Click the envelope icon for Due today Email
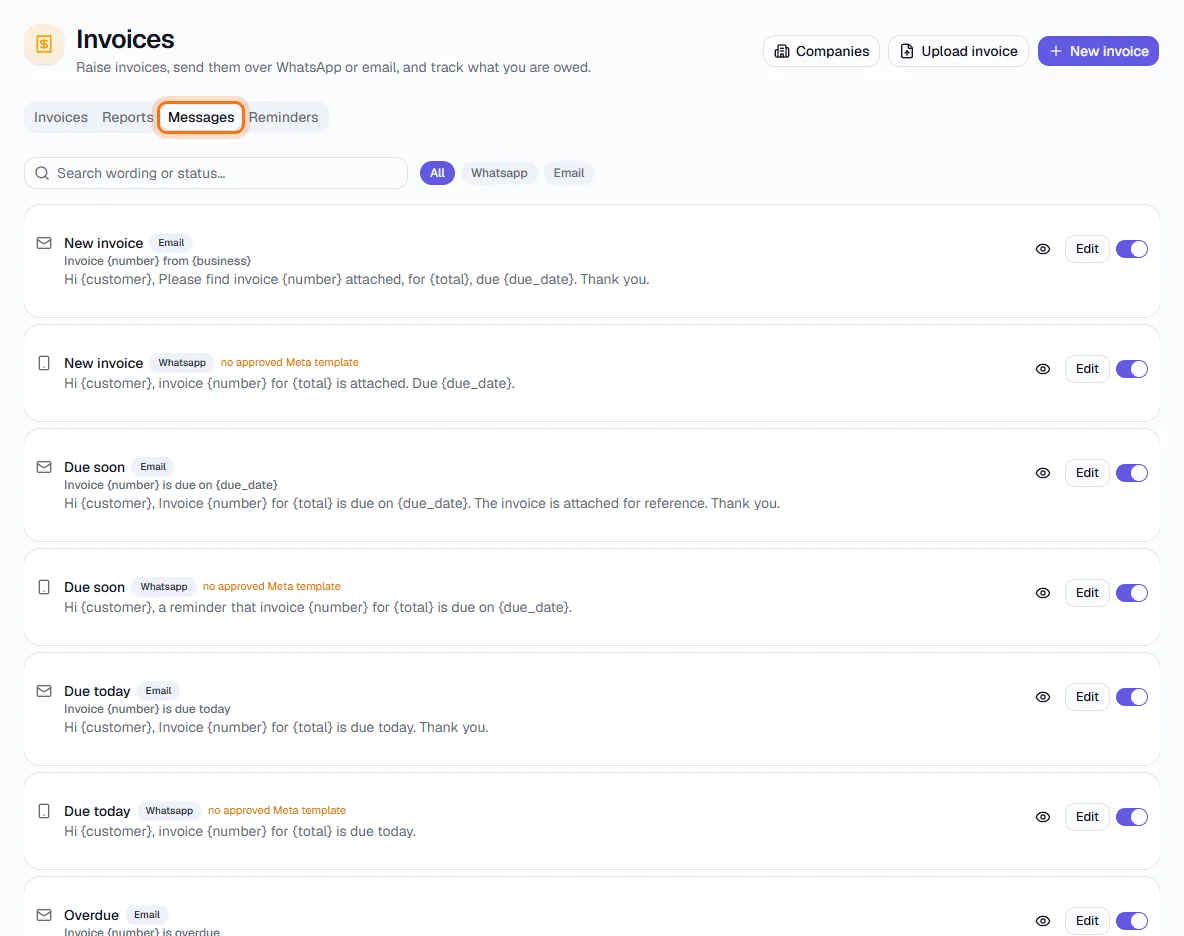1184x936 pixels. click(x=44, y=691)
